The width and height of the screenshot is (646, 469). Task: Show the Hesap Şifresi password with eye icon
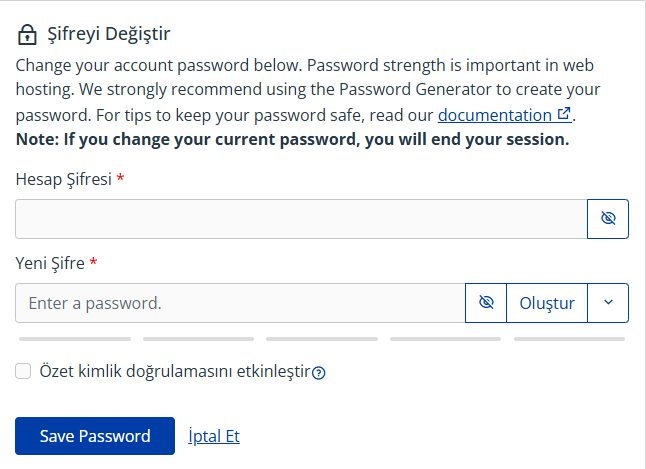coord(608,219)
